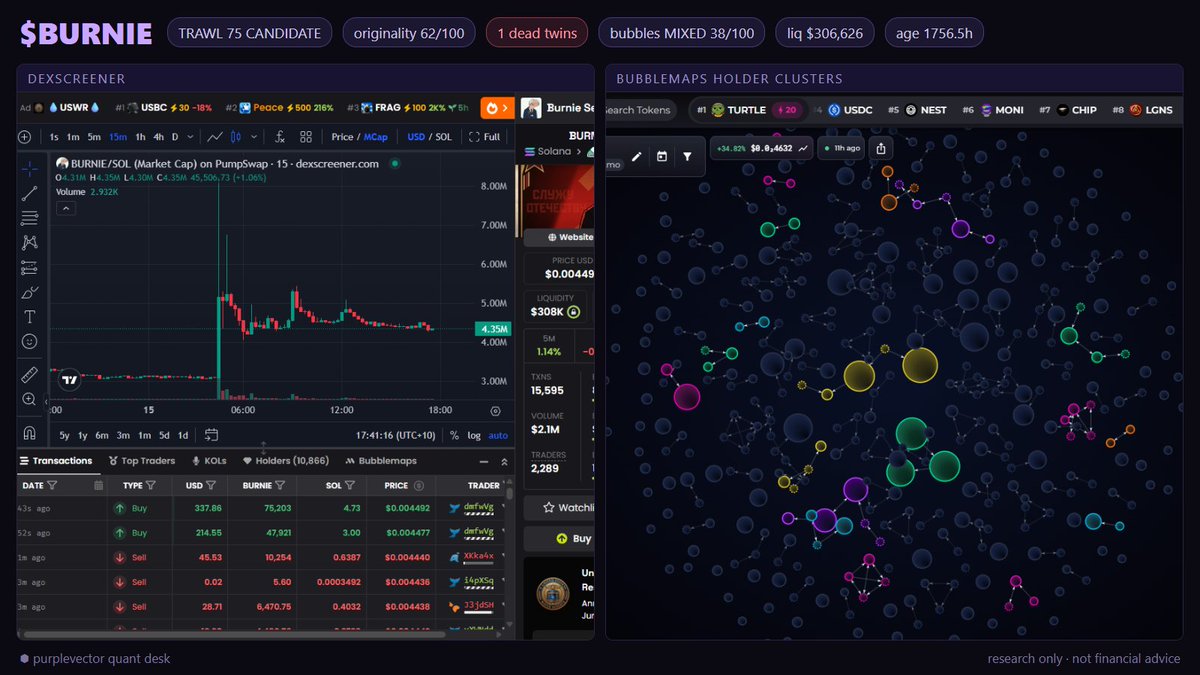Click the TradingView logo on chart
The image size is (1200, 675).
(69, 380)
